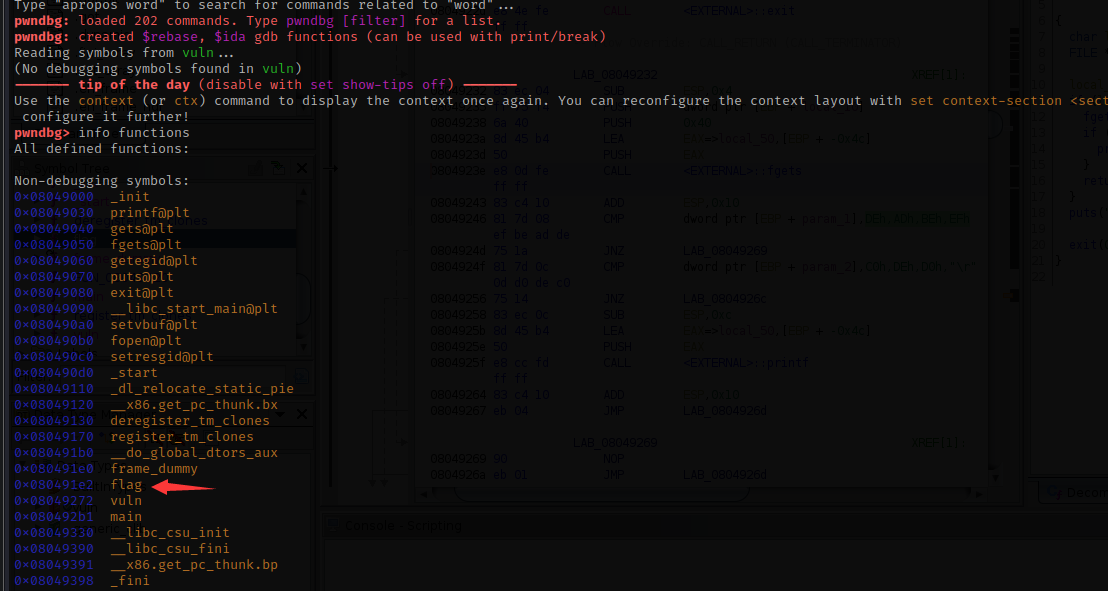Click the puts@plt symbol
This screenshot has height=591, width=1108.
coord(141,276)
